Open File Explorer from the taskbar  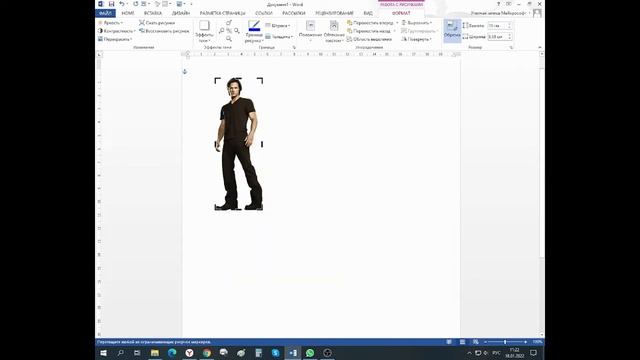click(x=155, y=353)
